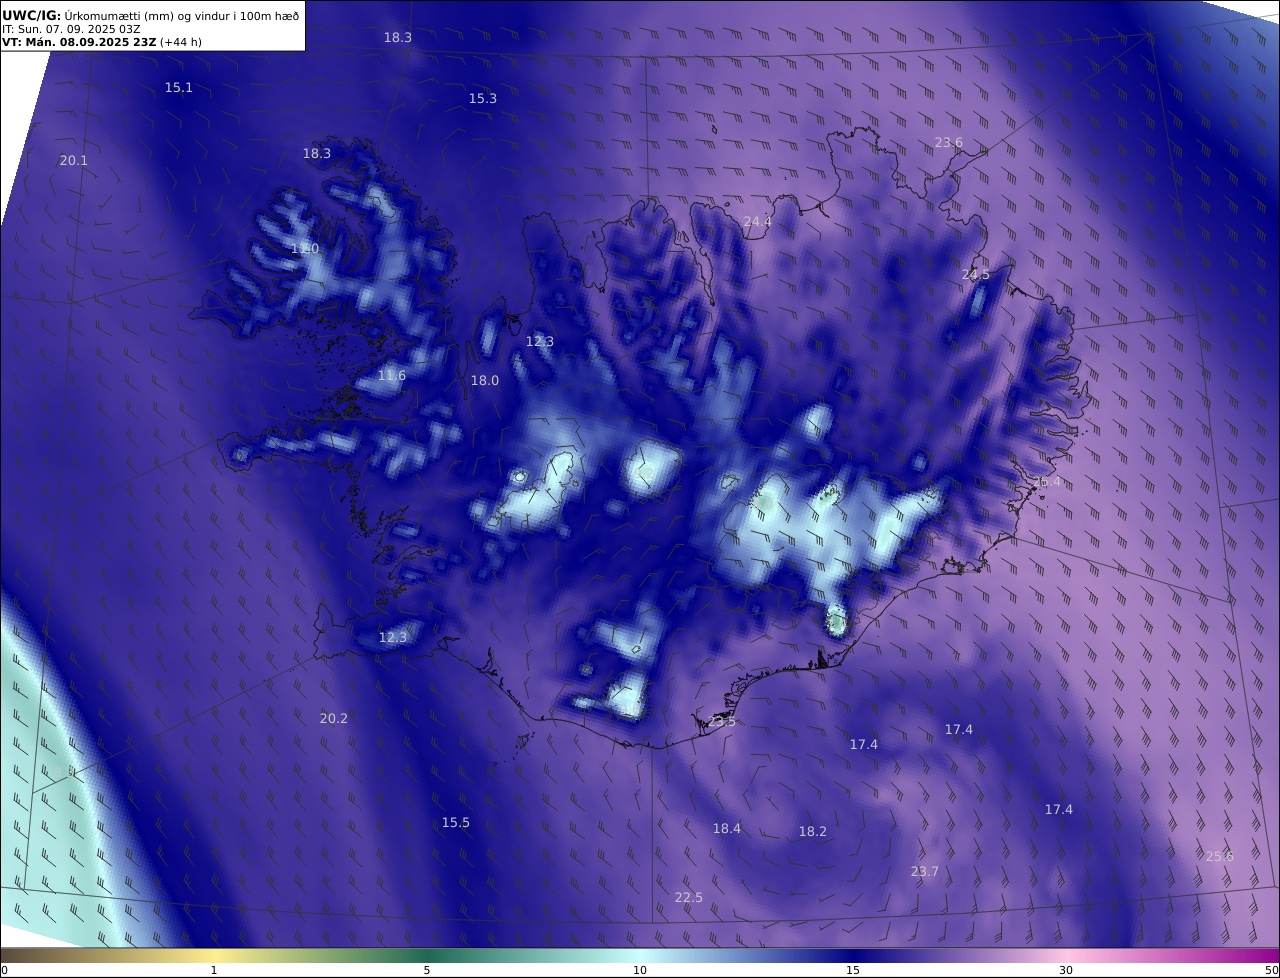Viewport: 1280px width, 978px height.
Task: Click the IT: Sun. 07. 09. 2025 03Z line
Action: coord(71,29)
